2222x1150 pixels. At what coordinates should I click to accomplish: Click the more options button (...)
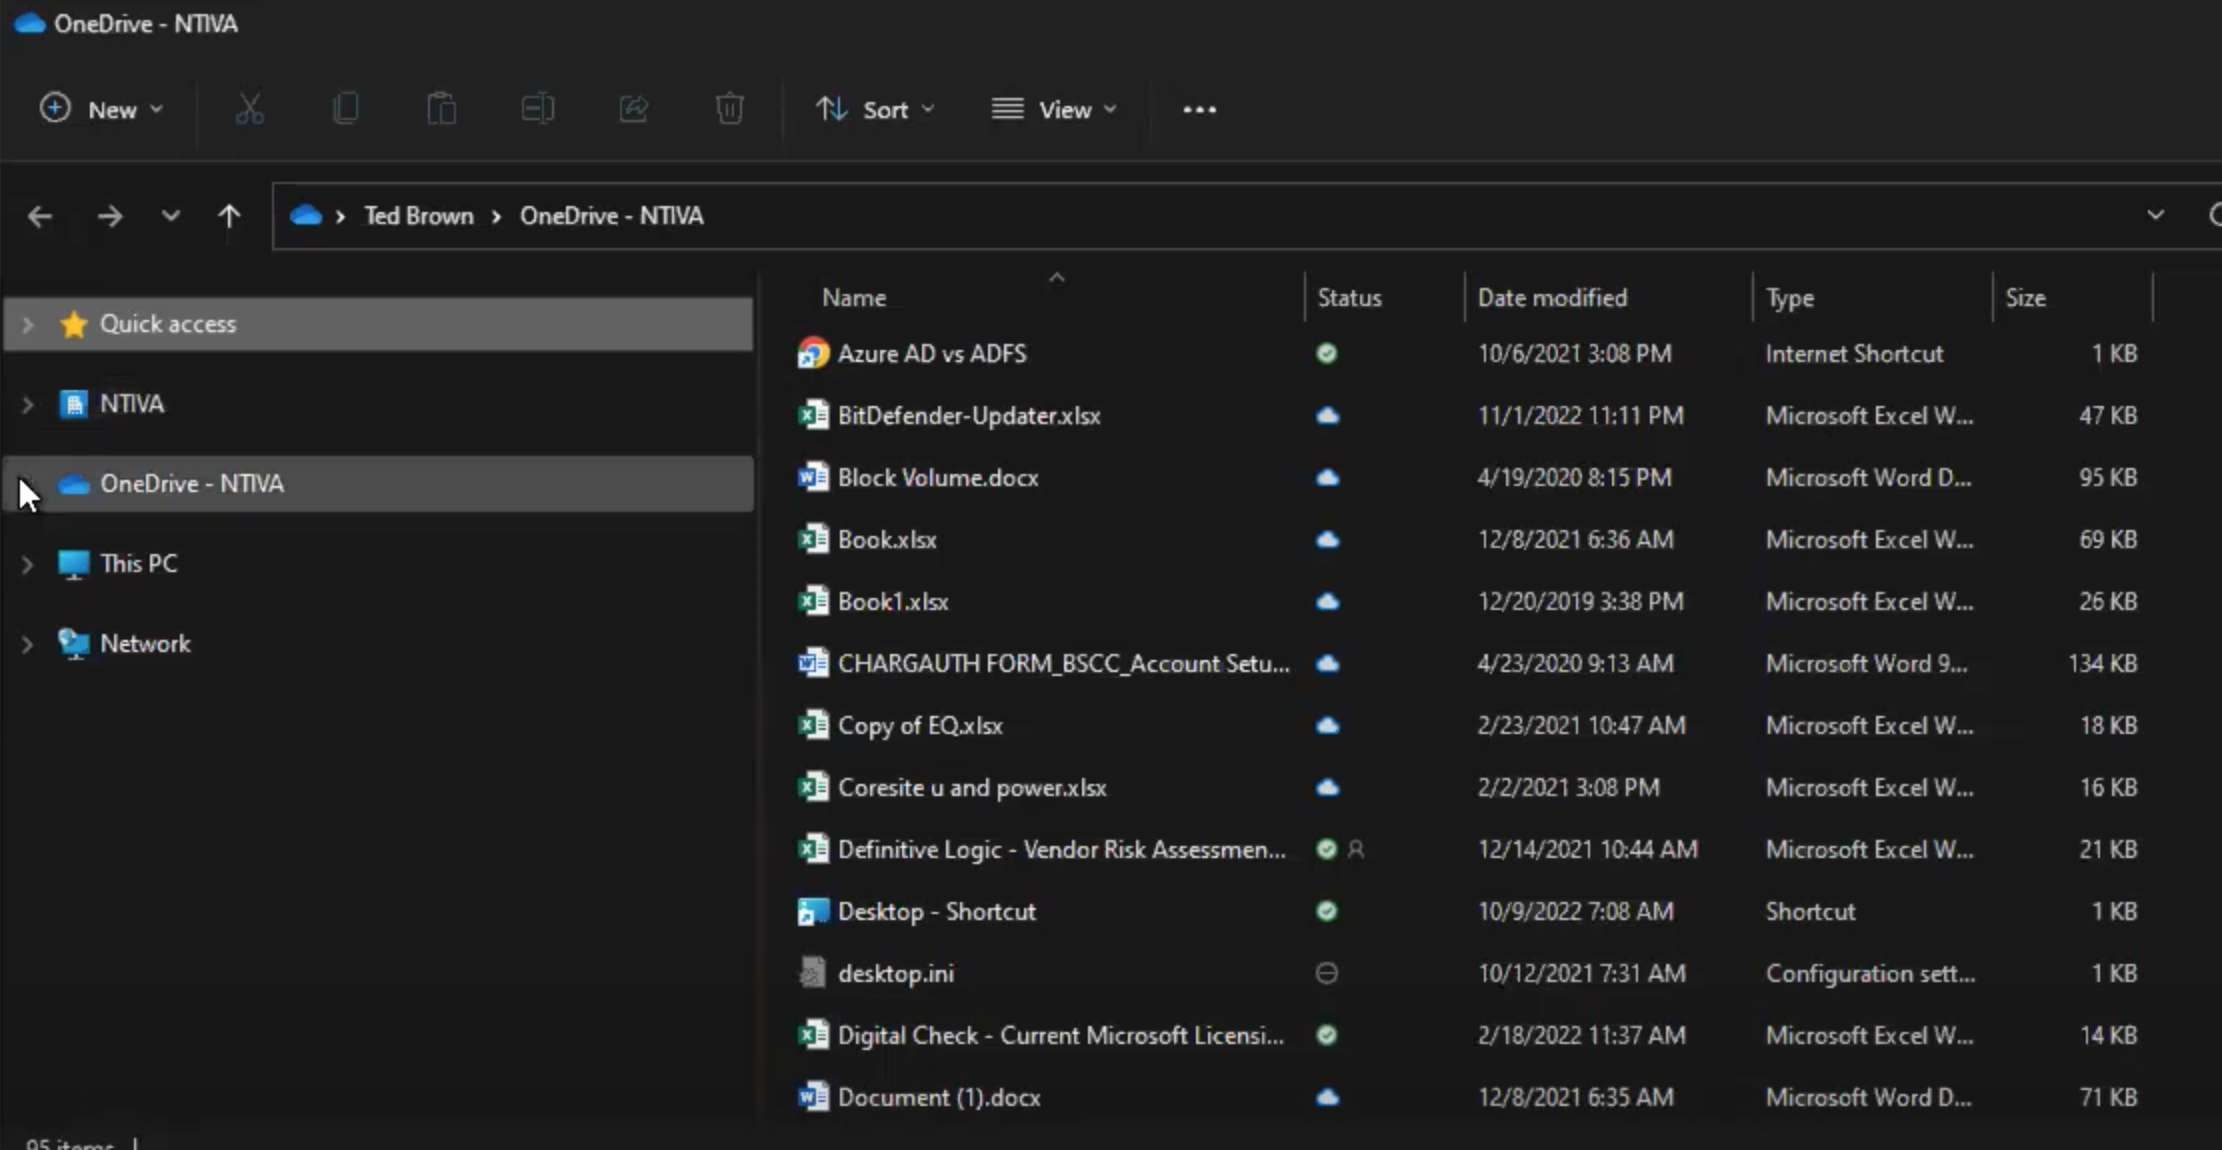1198,109
